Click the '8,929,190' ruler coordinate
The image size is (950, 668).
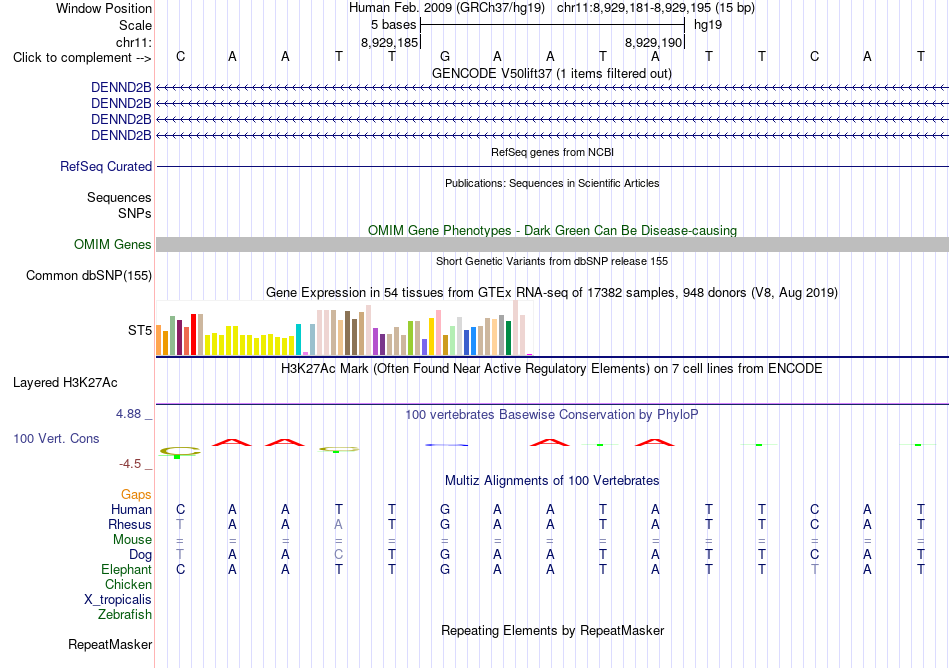(x=654, y=42)
